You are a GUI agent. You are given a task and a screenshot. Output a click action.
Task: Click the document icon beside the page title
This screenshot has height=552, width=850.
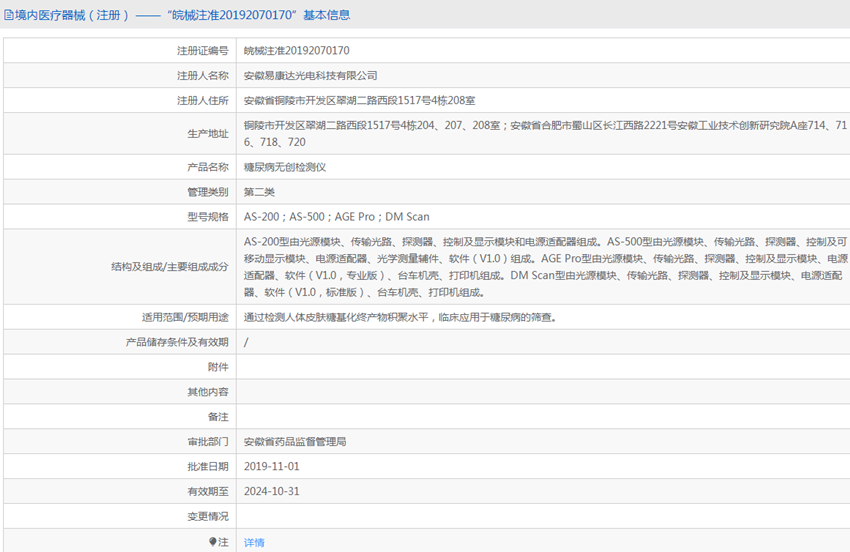(9, 15)
